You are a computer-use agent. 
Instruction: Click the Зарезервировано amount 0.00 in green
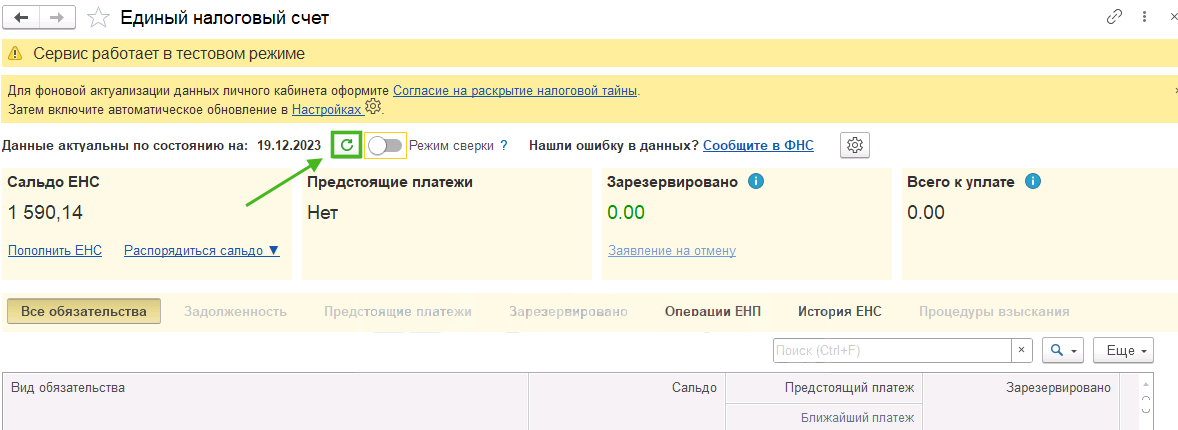tap(627, 213)
